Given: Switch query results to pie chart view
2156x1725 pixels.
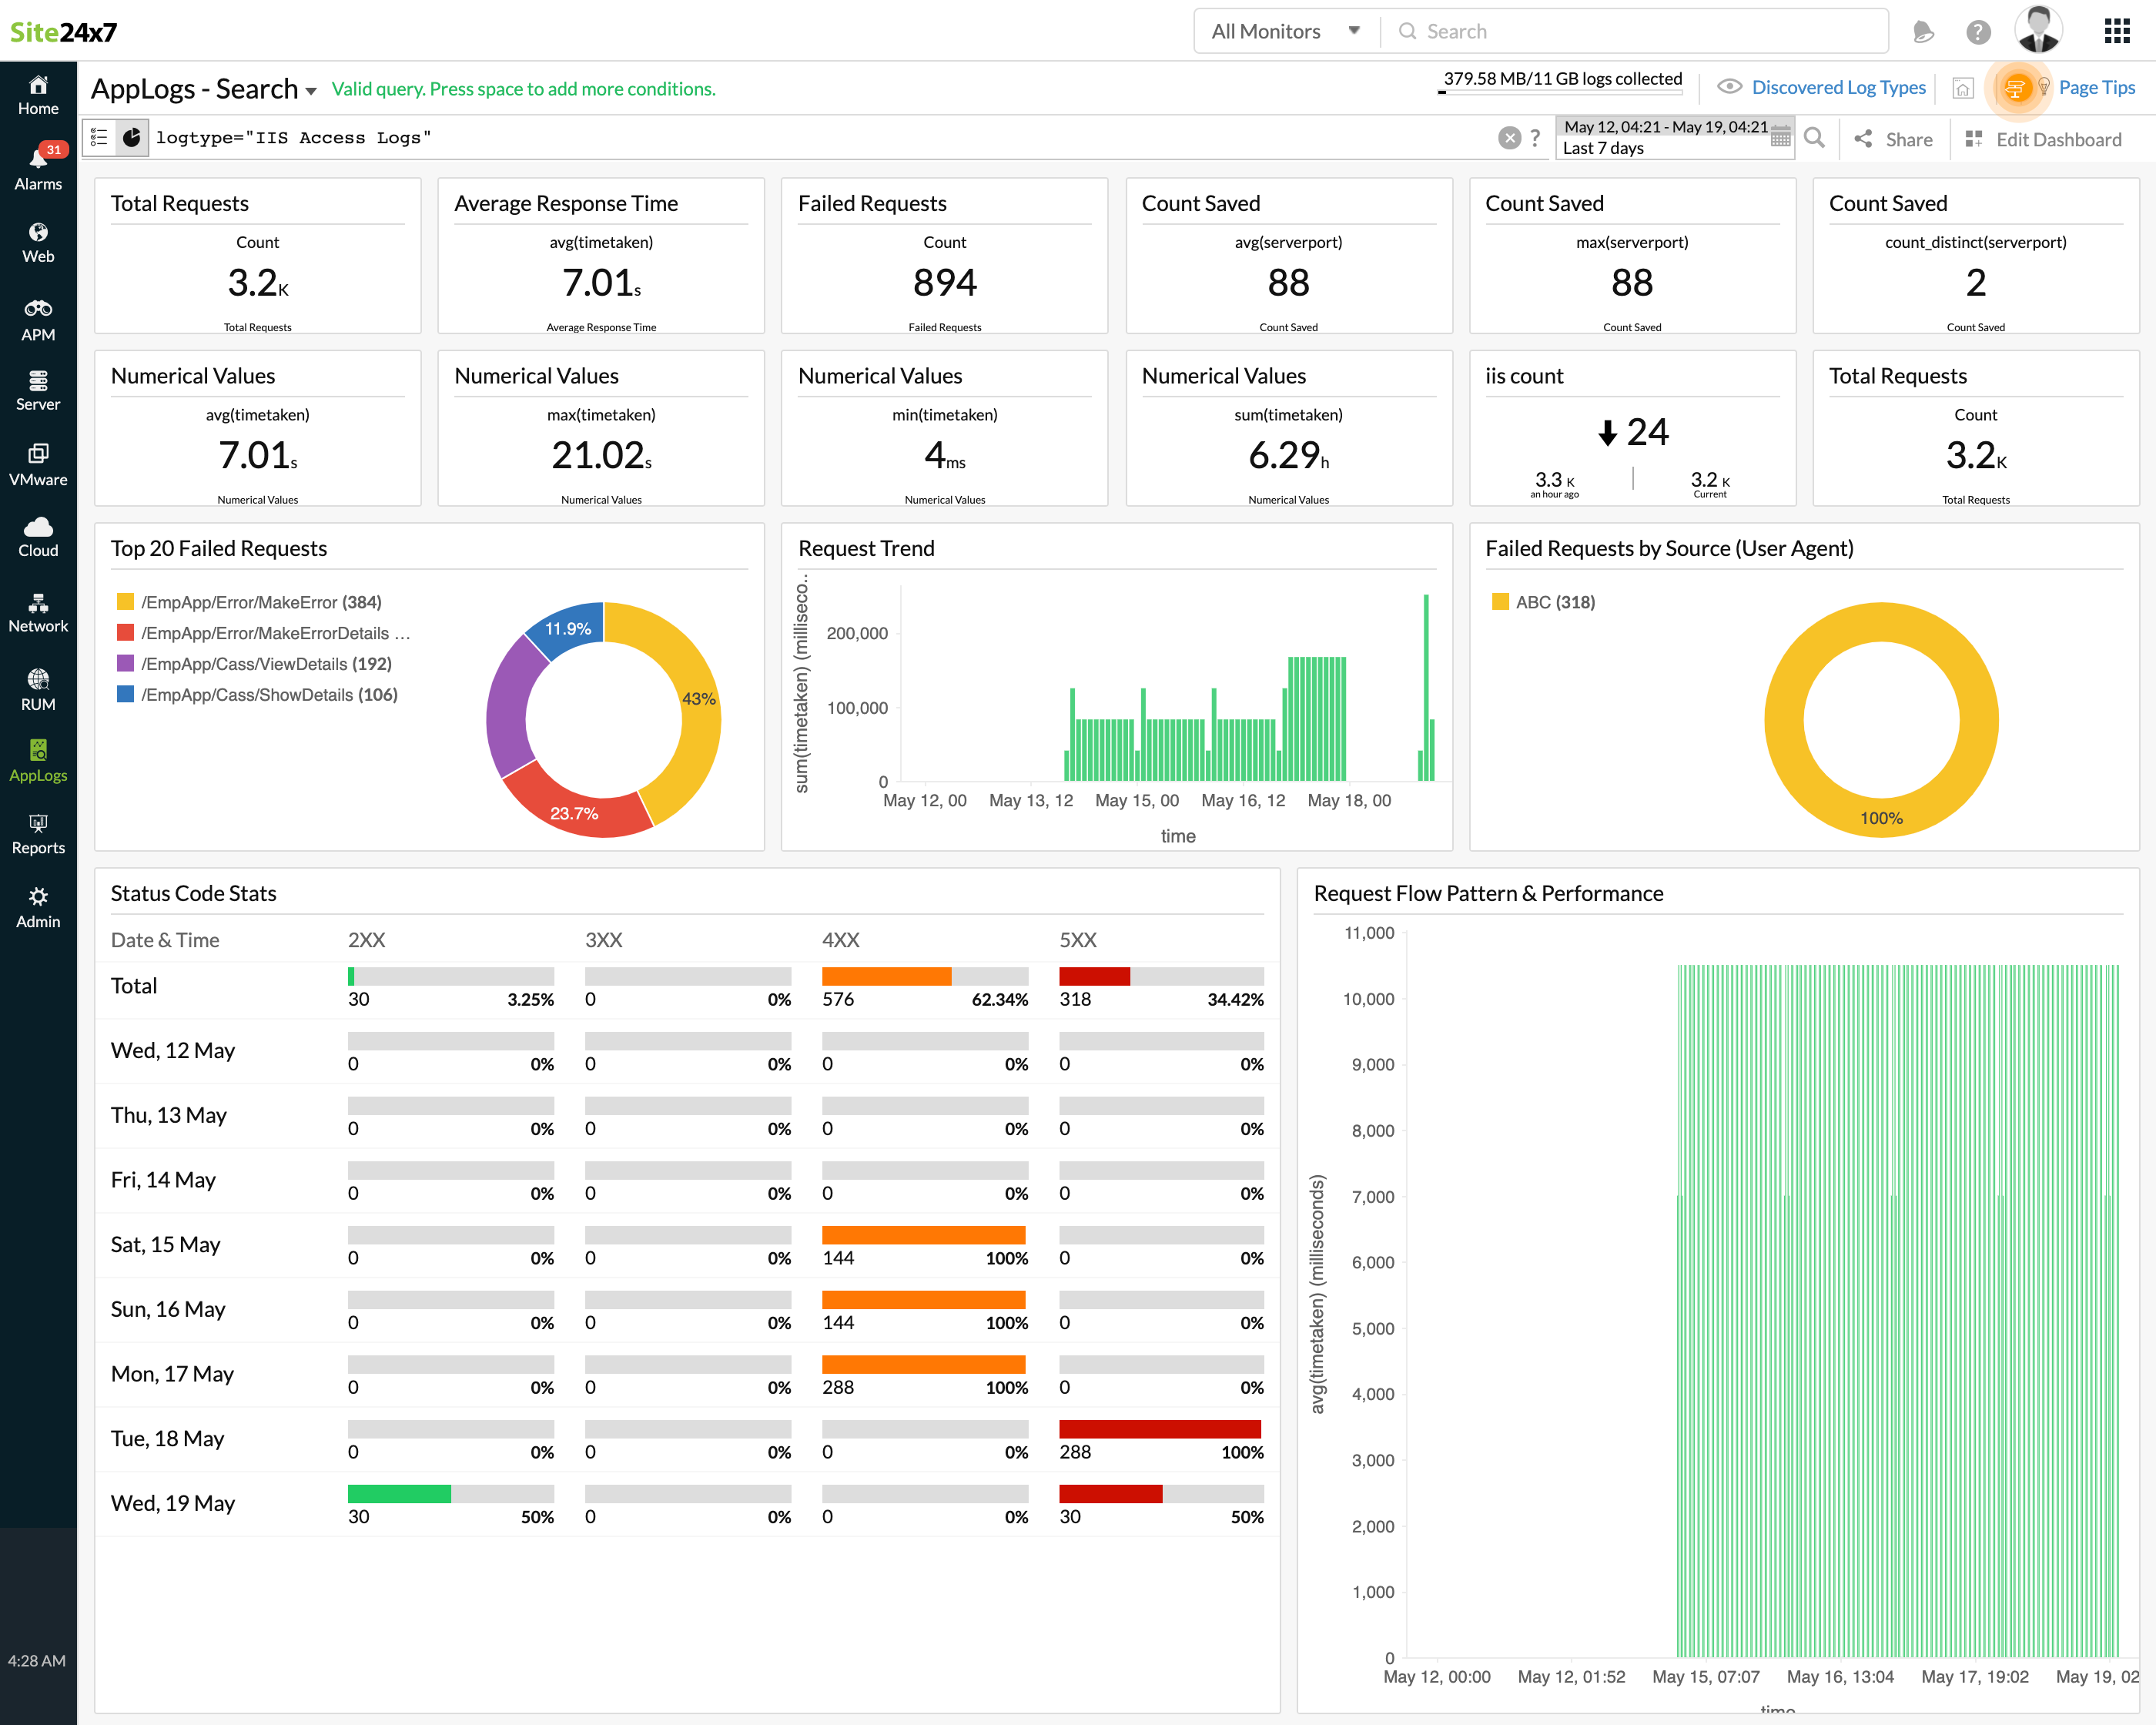Looking at the screenshot, I should point(133,137).
